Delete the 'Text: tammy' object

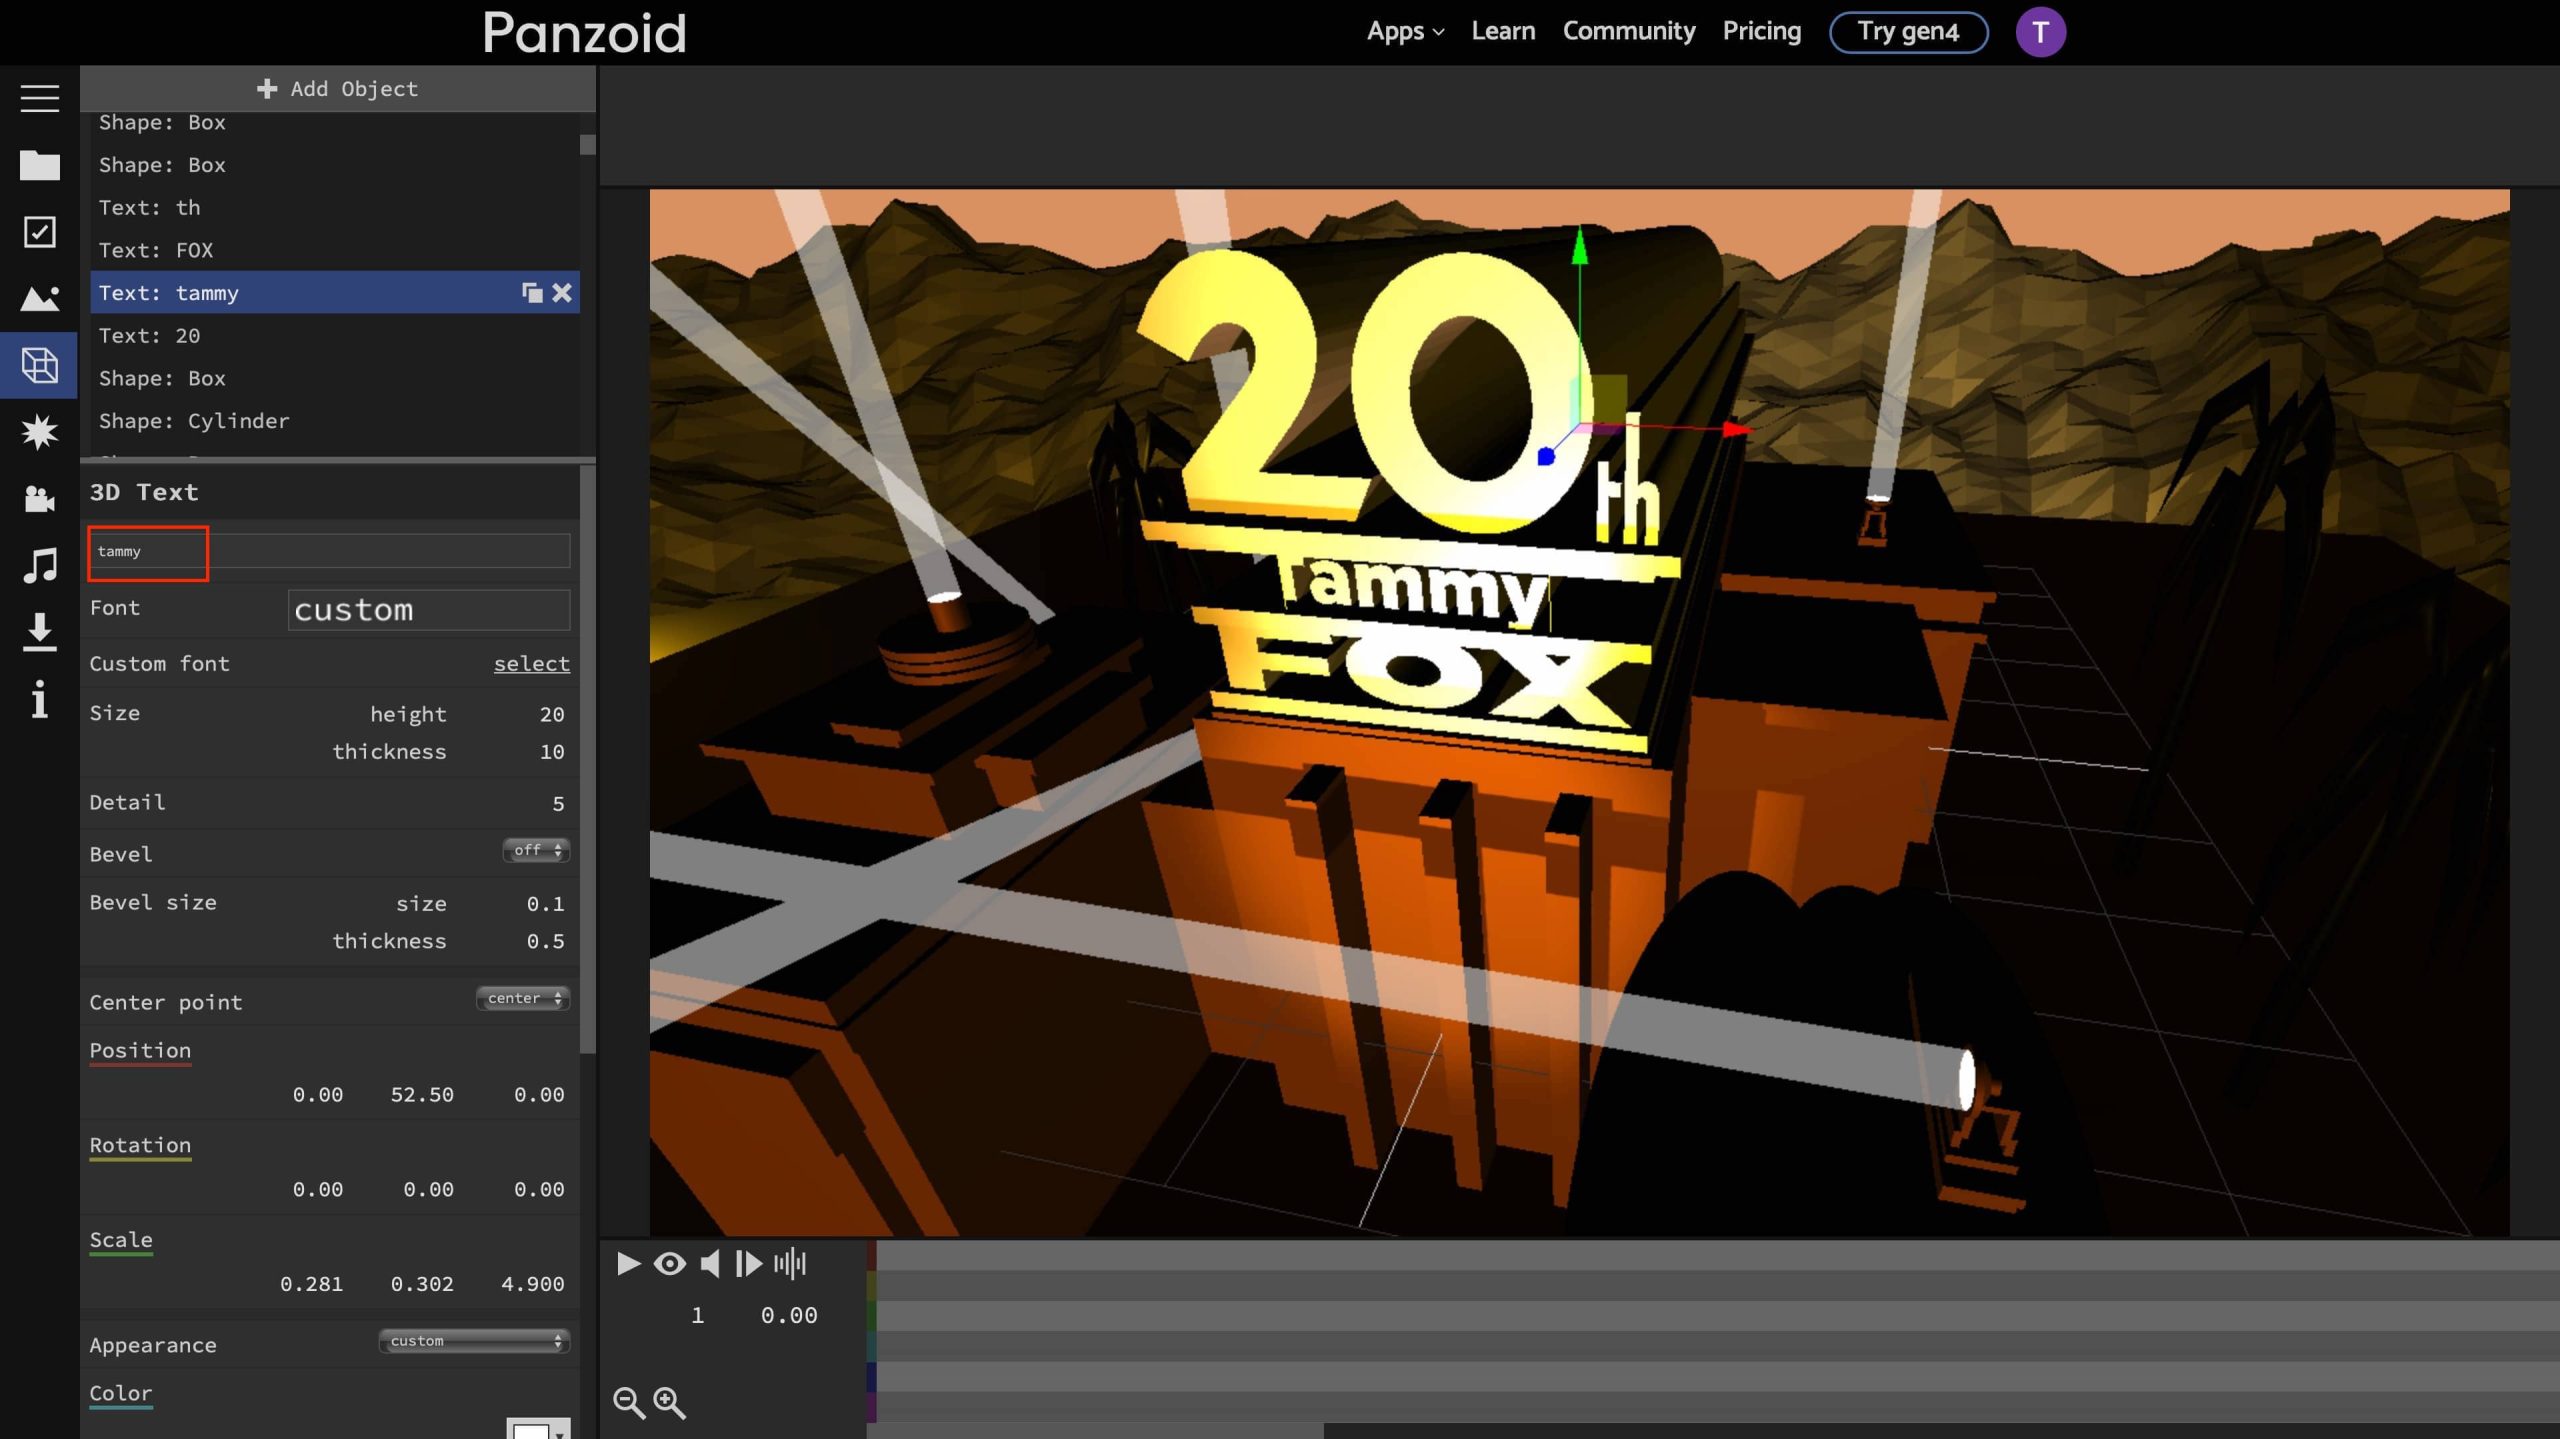point(562,293)
